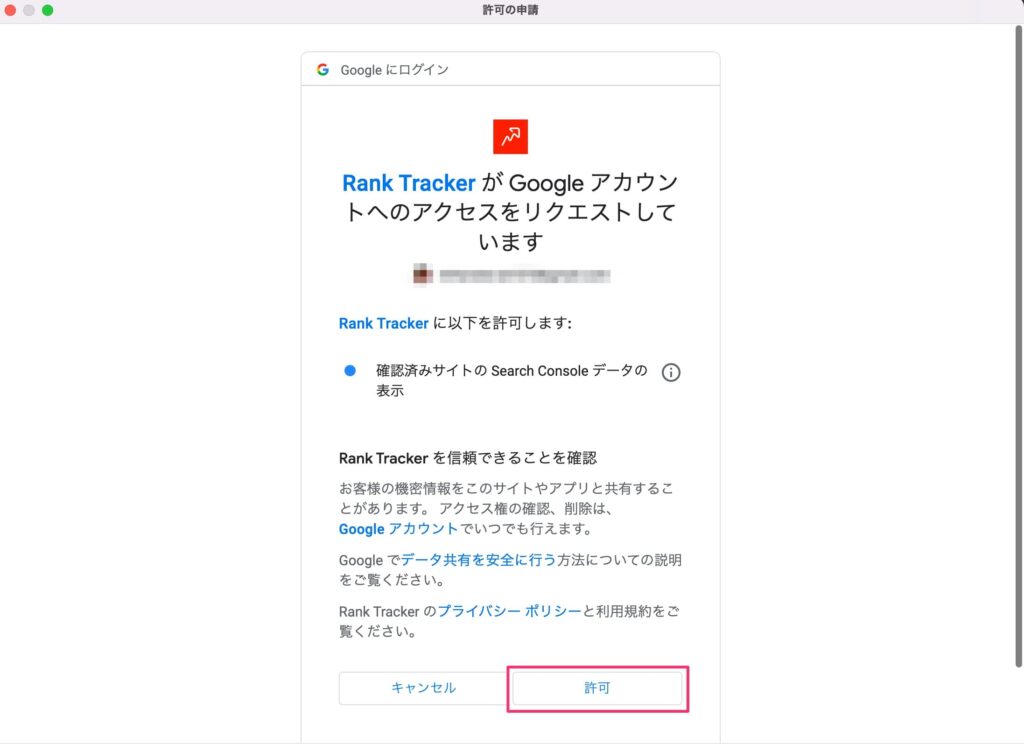
Task: Click the green maximize window button
Action: 48,10
